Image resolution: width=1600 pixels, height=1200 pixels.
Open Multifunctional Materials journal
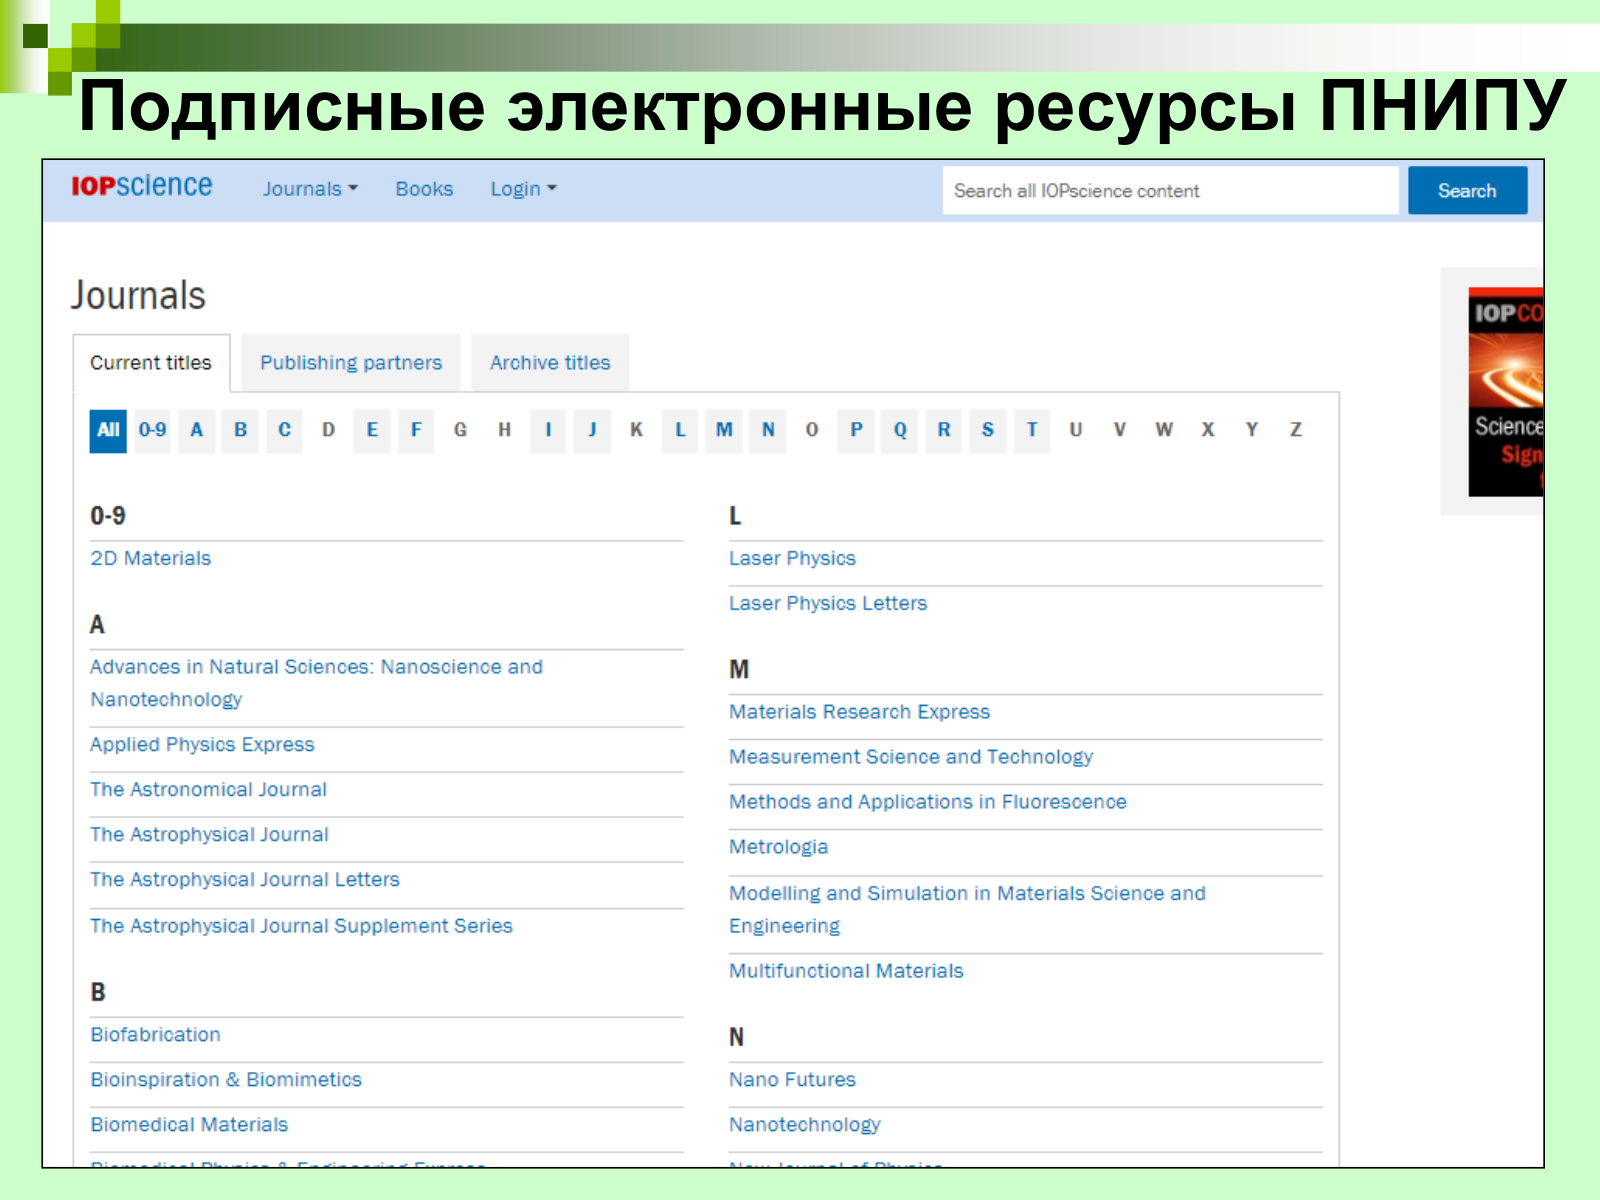(846, 971)
